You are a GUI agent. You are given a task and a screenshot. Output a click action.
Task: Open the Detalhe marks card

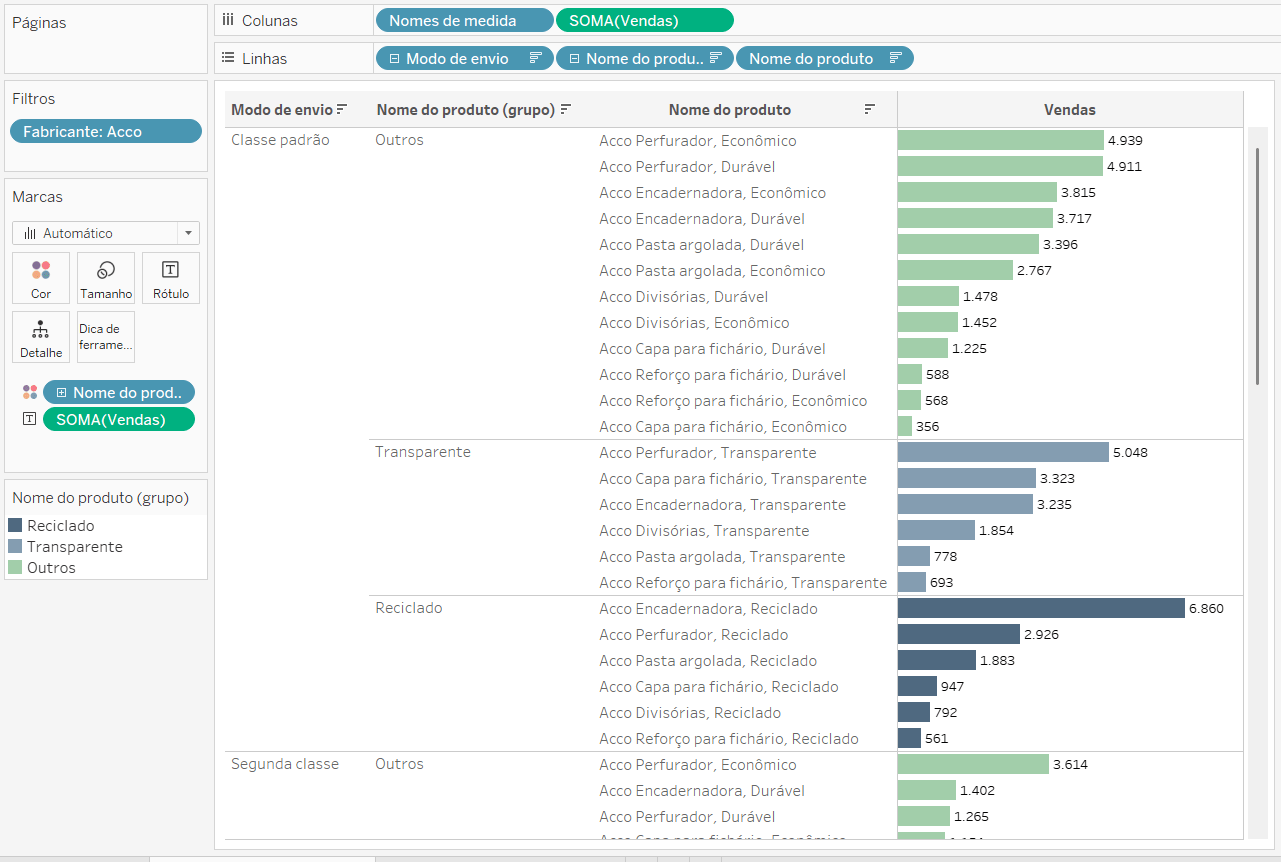click(x=41, y=337)
